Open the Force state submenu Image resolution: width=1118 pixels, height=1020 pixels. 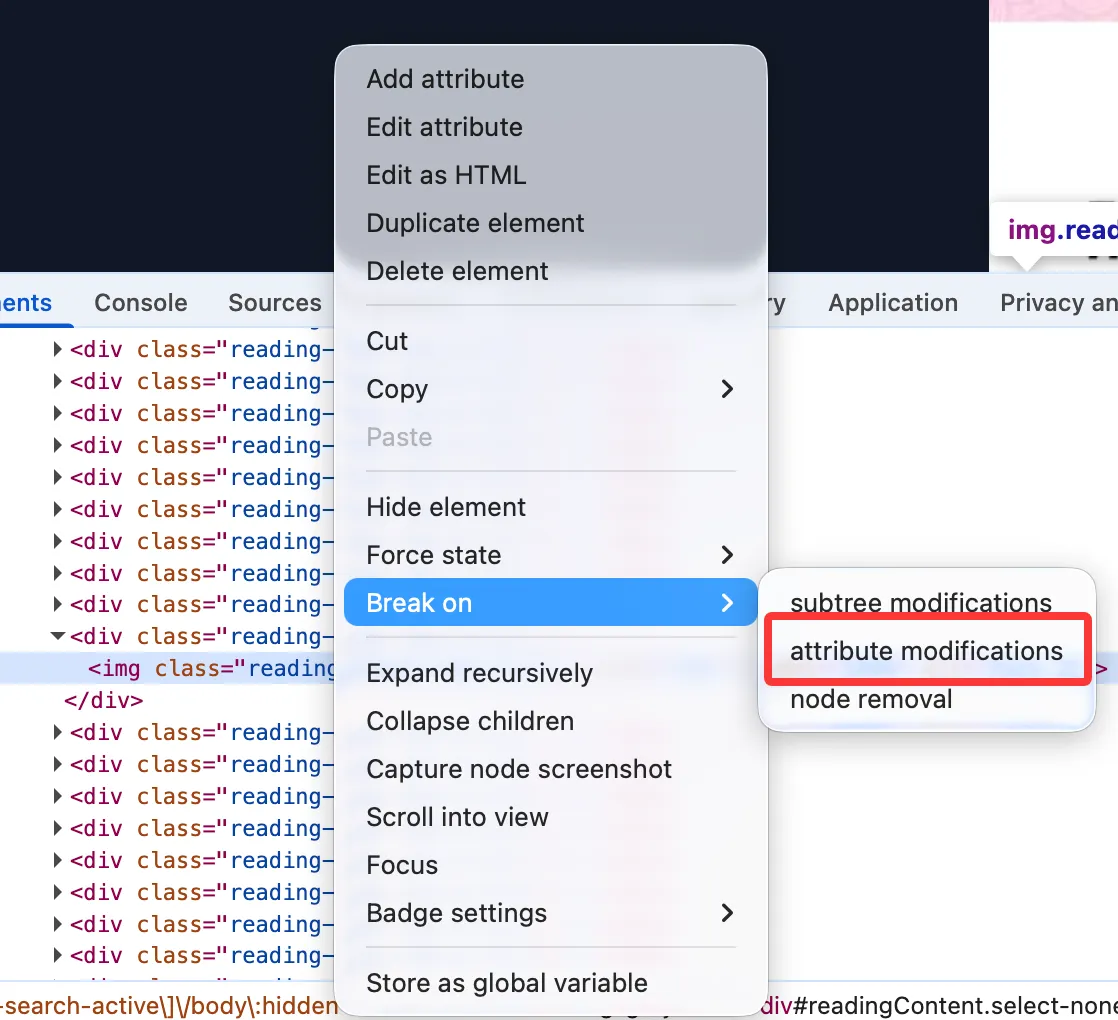pos(727,555)
